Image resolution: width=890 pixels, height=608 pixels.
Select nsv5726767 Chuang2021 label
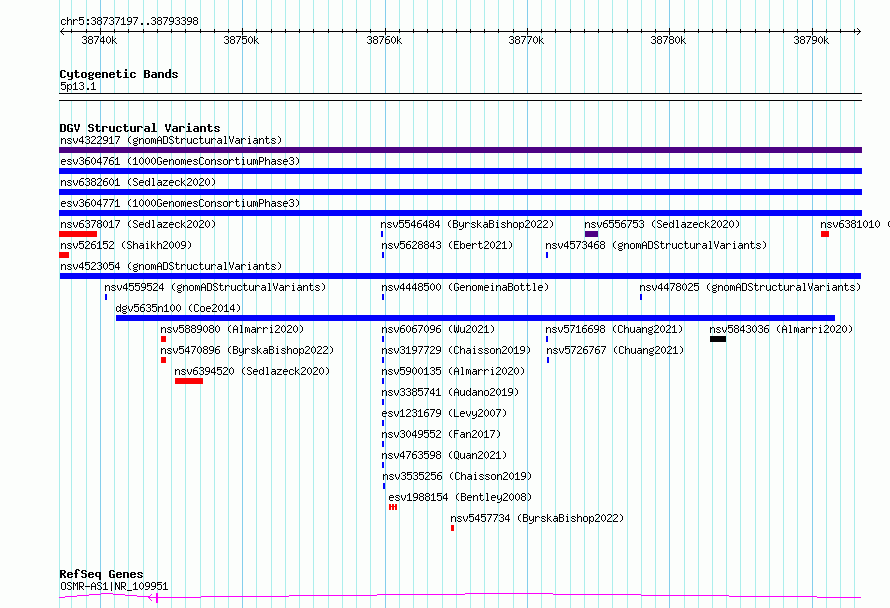[x=615, y=350]
